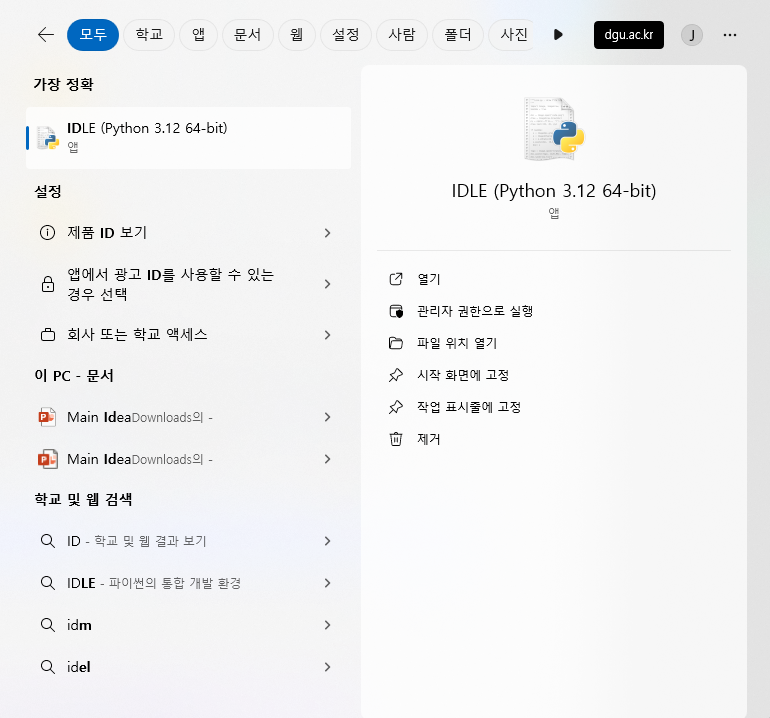
Task: Open the 제품 ID 보기 setting
Action: pyautogui.click(x=189, y=233)
